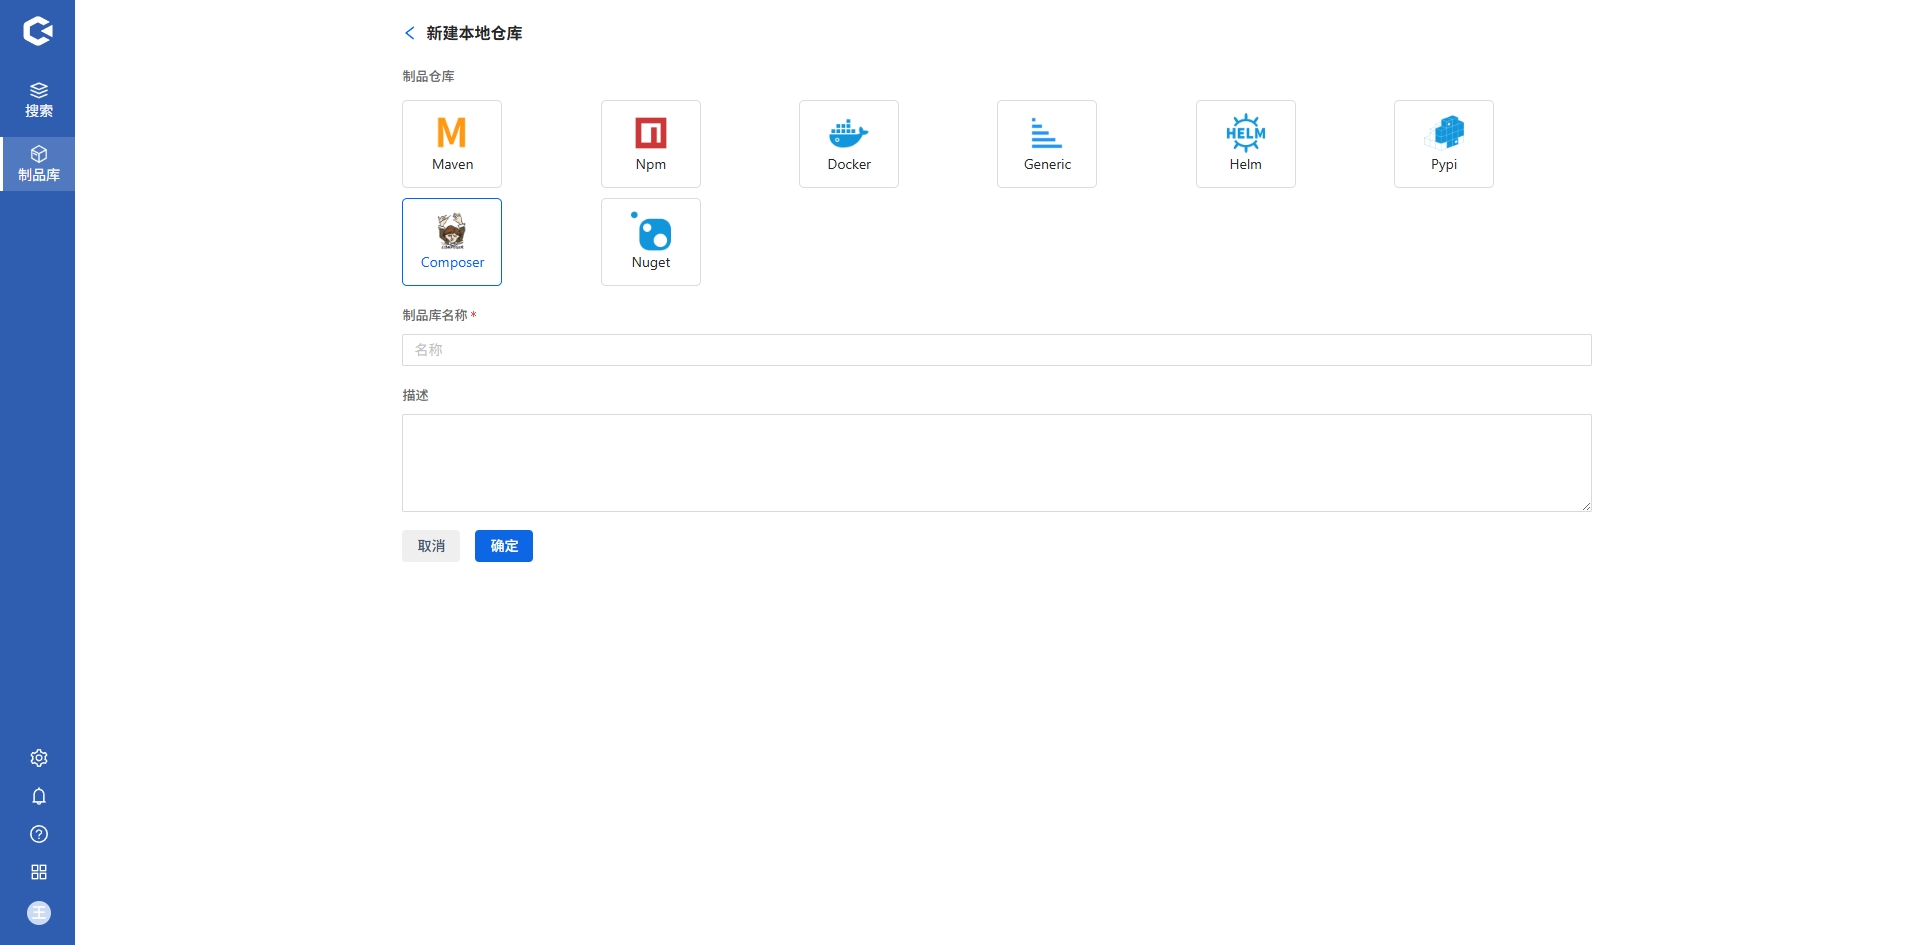Click the 描述 field label
Screen dimensions: 1920x945
point(415,395)
